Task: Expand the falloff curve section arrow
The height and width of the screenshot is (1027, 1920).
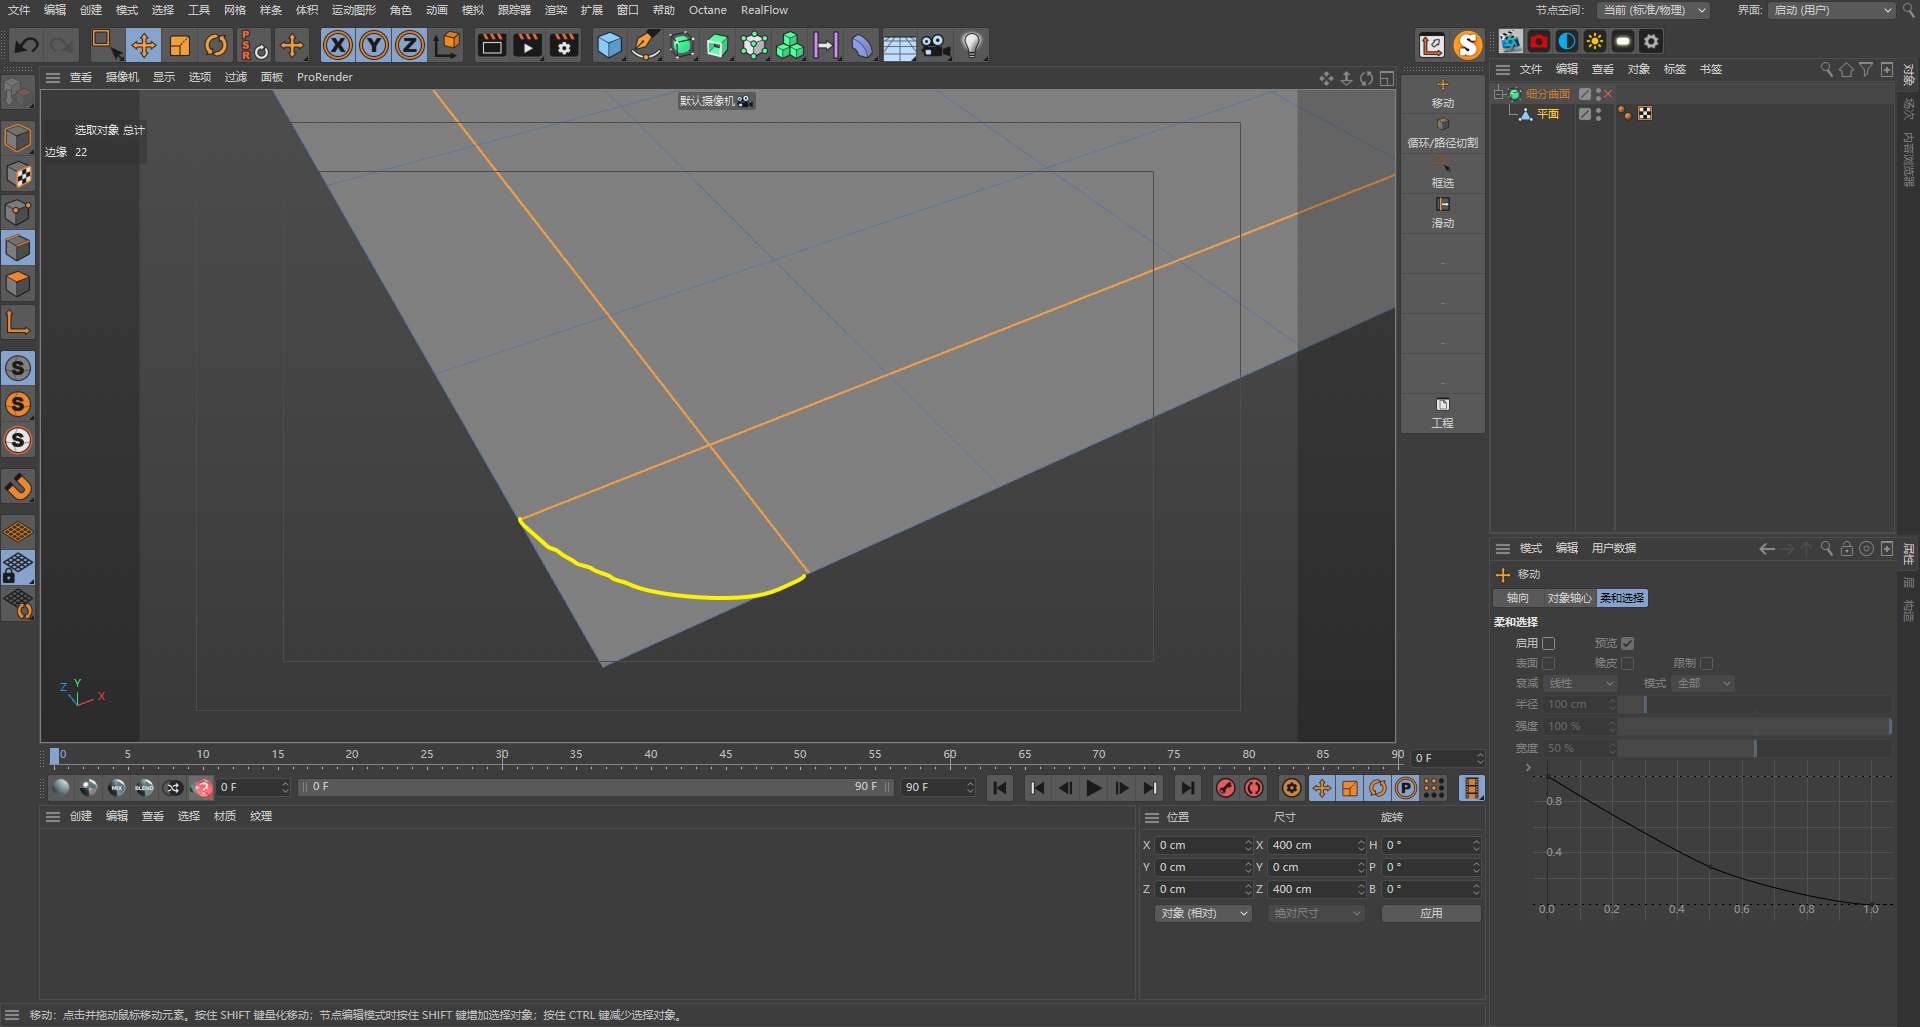Action: (x=1528, y=768)
